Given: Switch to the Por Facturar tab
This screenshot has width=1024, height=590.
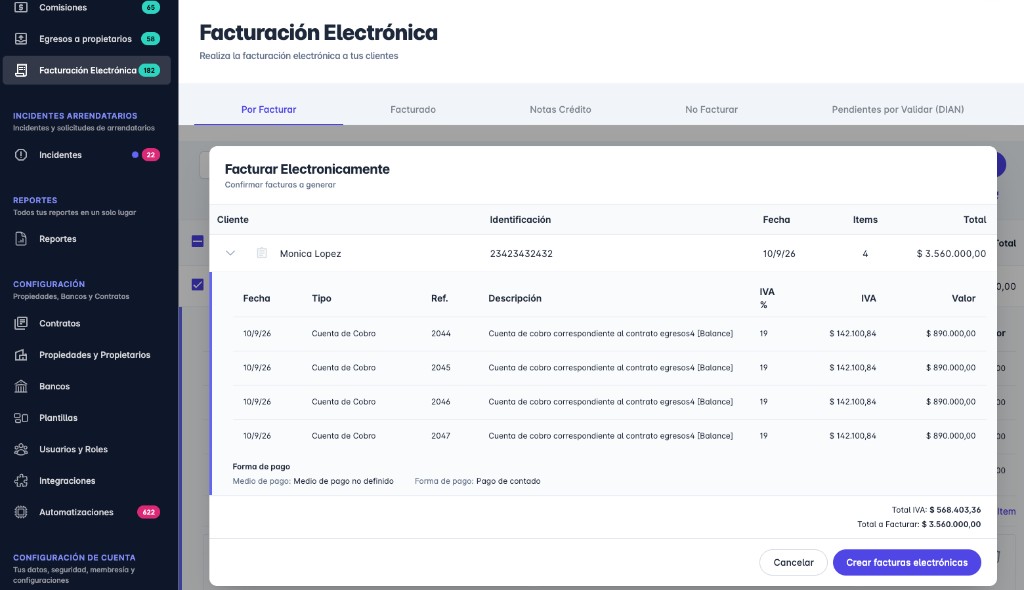Looking at the screenshot, I should 268,109.
